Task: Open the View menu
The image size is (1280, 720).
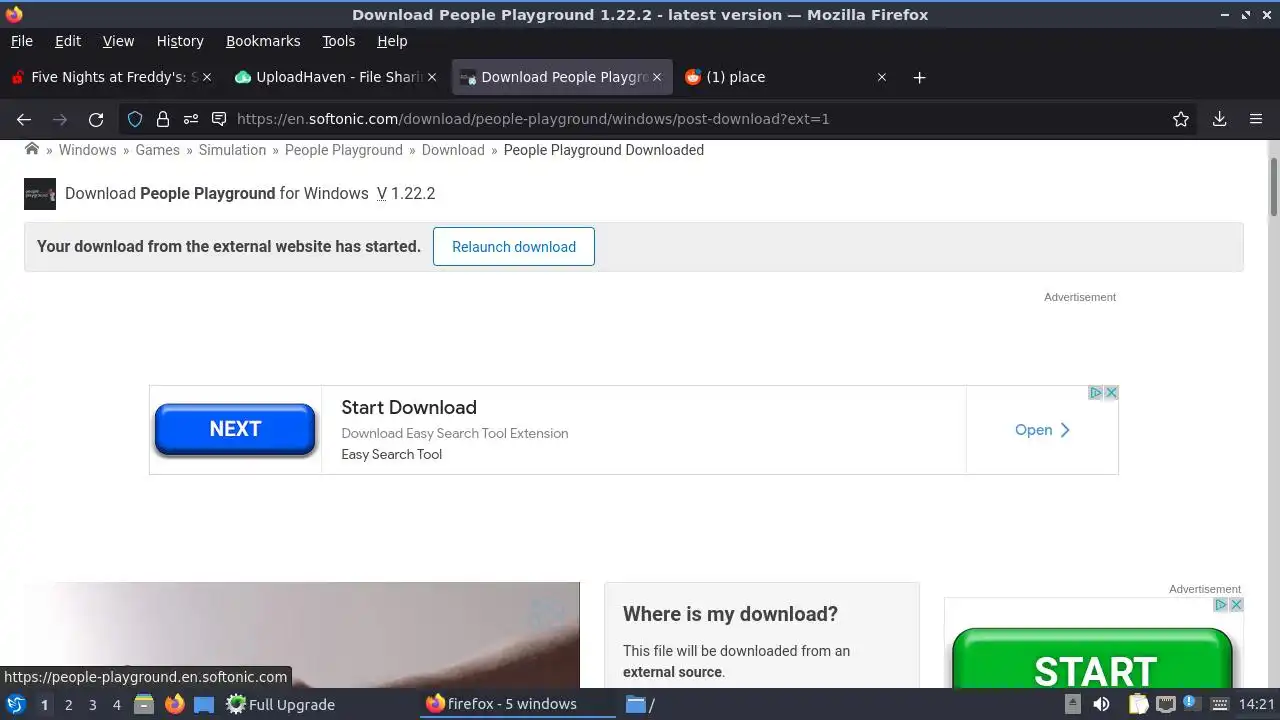Action: [x=118, y=41]
